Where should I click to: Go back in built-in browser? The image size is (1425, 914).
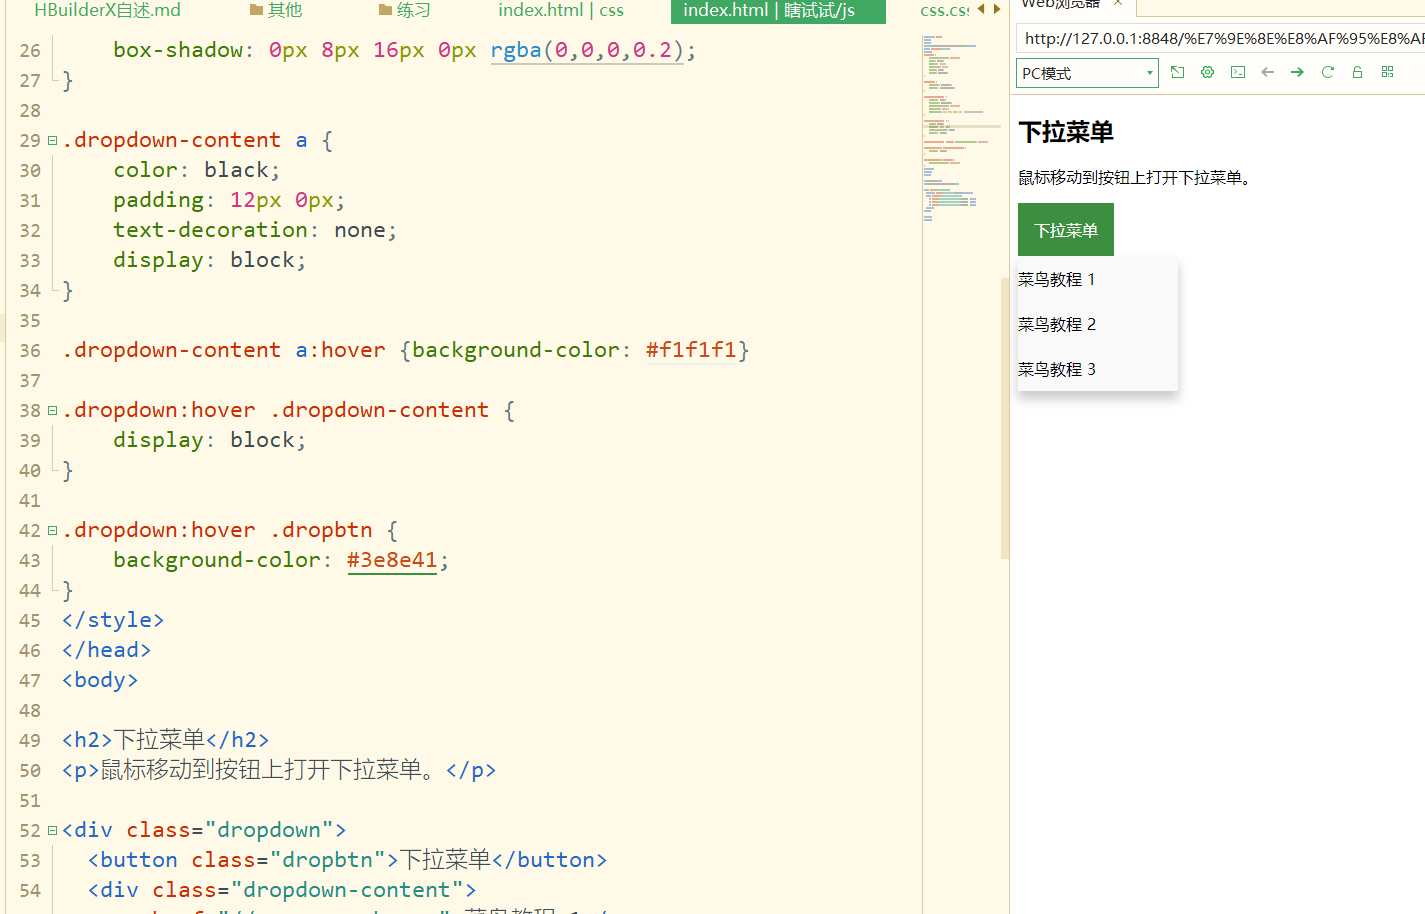click(x=1268, y=72)
